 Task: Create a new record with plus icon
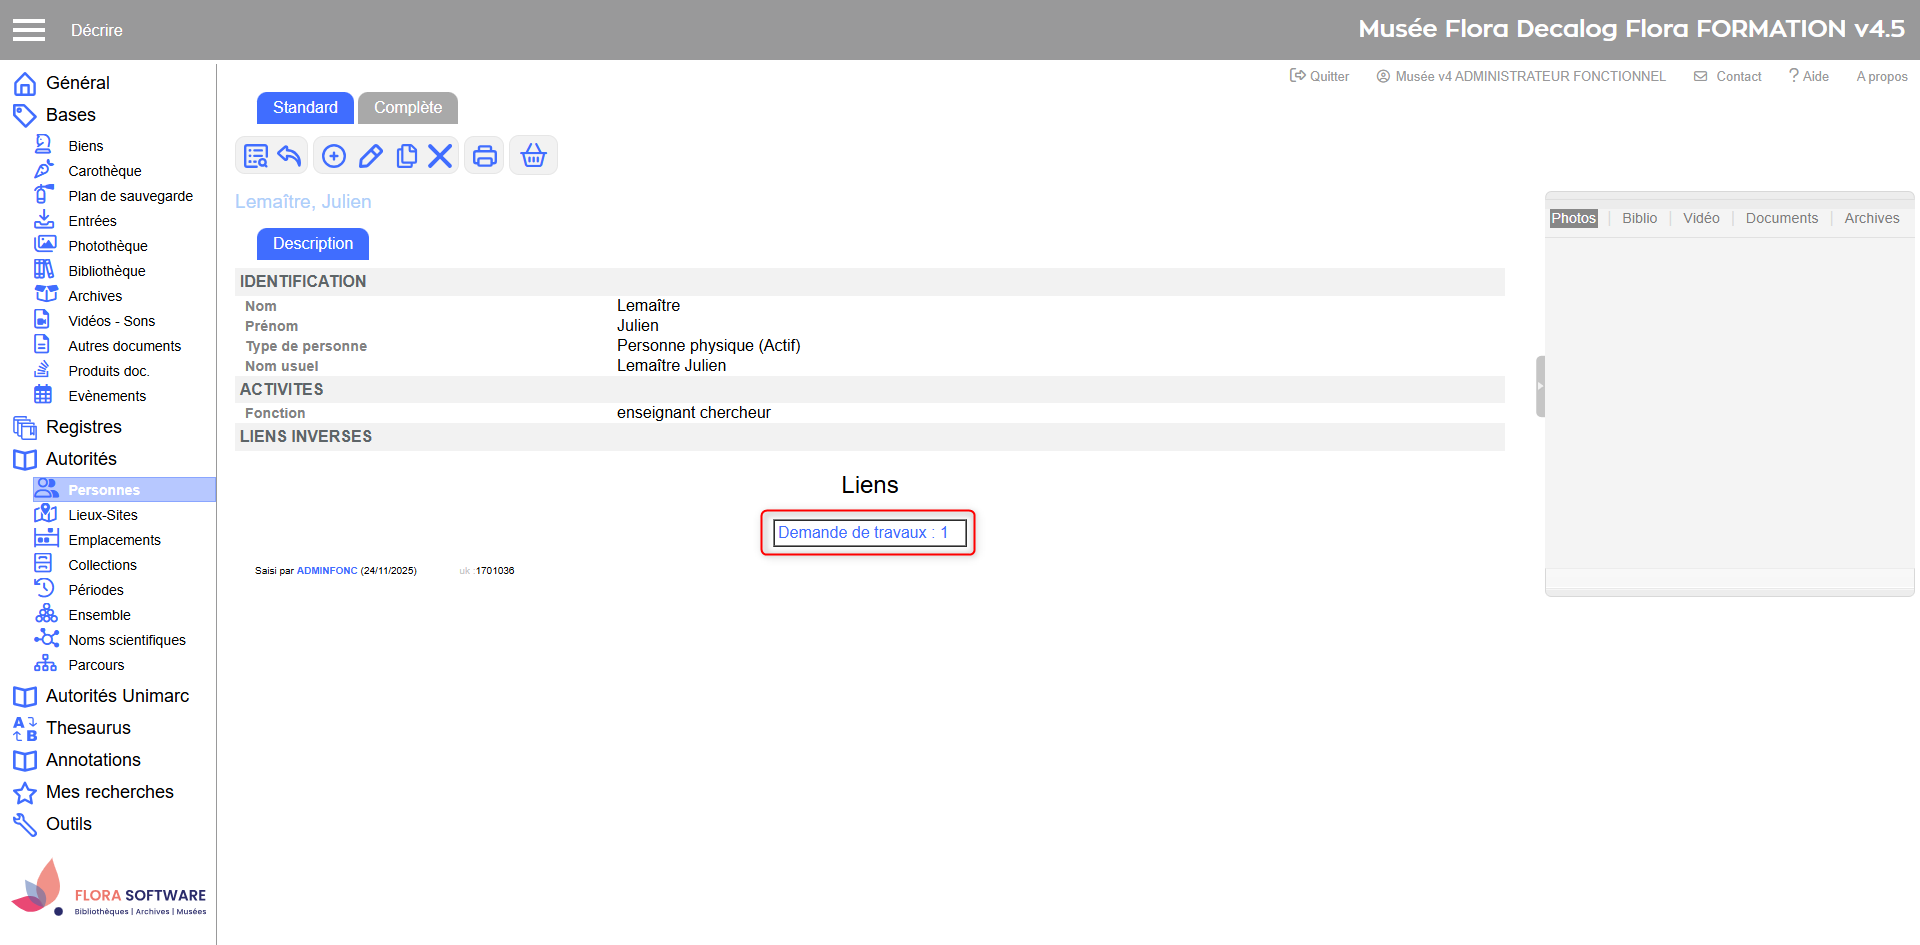click(x=334, y=156)
